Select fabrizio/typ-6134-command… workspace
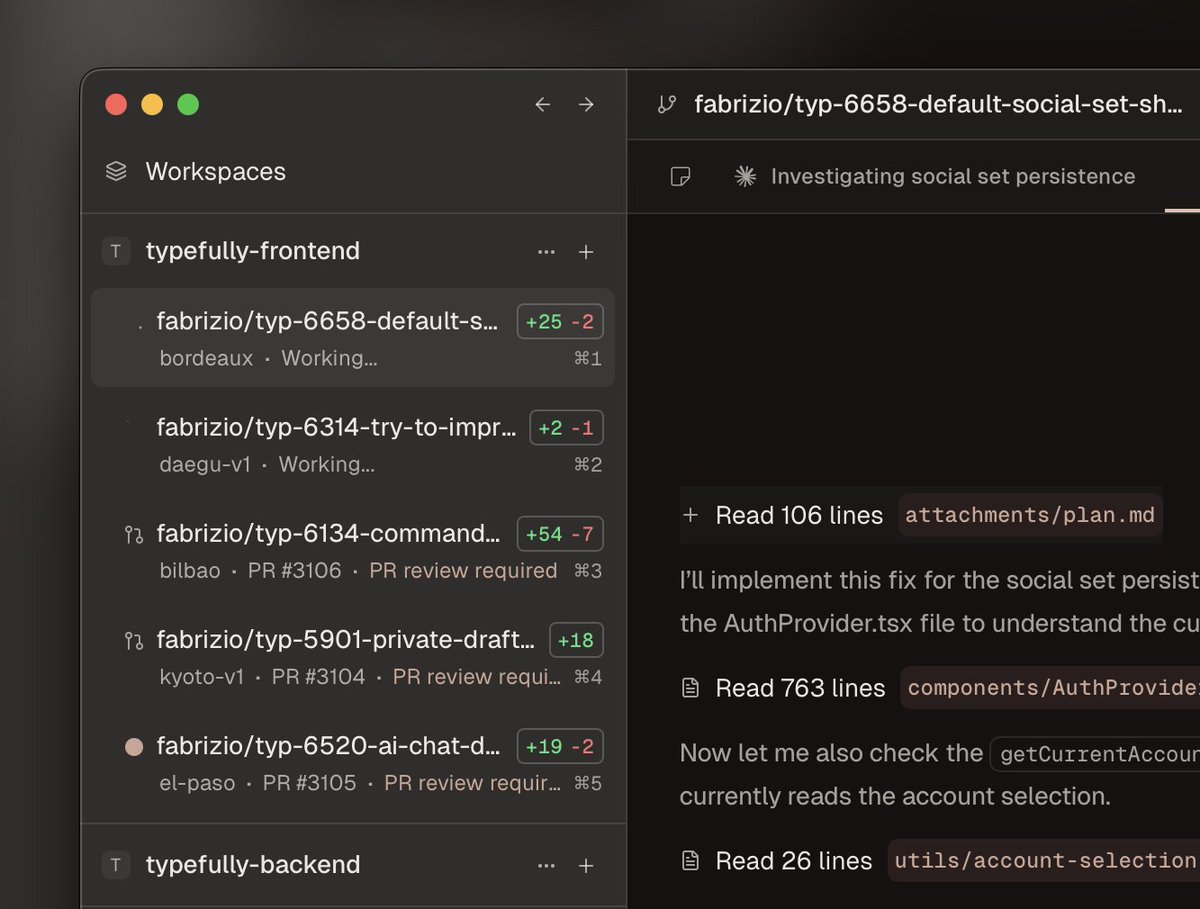1200x909 pixels. [353, 550]
